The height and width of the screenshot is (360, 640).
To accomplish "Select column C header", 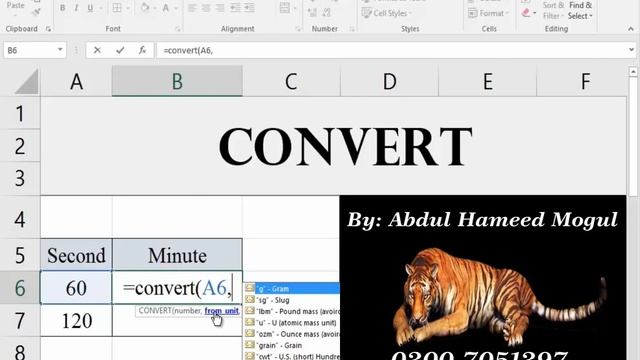I will 291,82.
